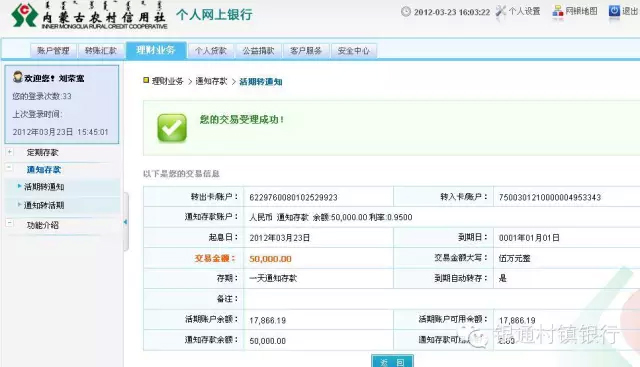640x367 pixels.
Task: Open 网银地图 sitemap icon
Action: coord(558,11)
